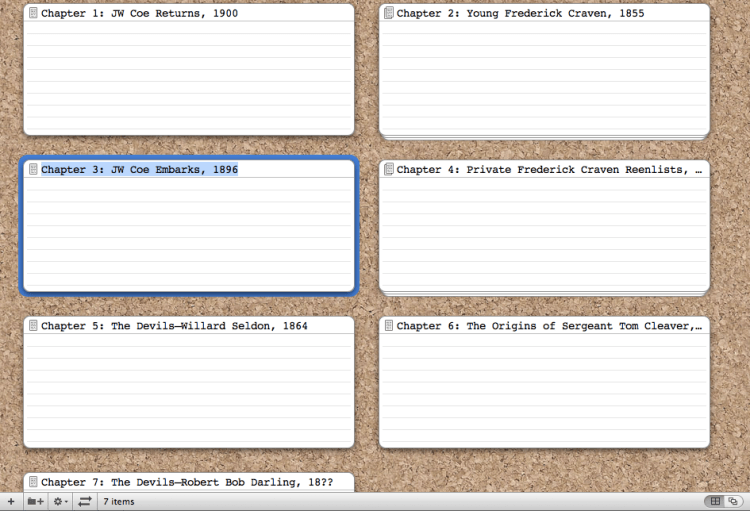Click document icon on Chapter 4 card
The width and height of the screenshot is (750, 511).
click(389, 170)
